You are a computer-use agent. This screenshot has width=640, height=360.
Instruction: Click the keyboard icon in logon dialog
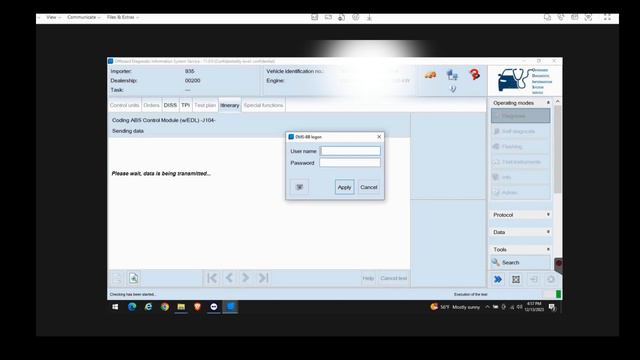coord(300,187)
